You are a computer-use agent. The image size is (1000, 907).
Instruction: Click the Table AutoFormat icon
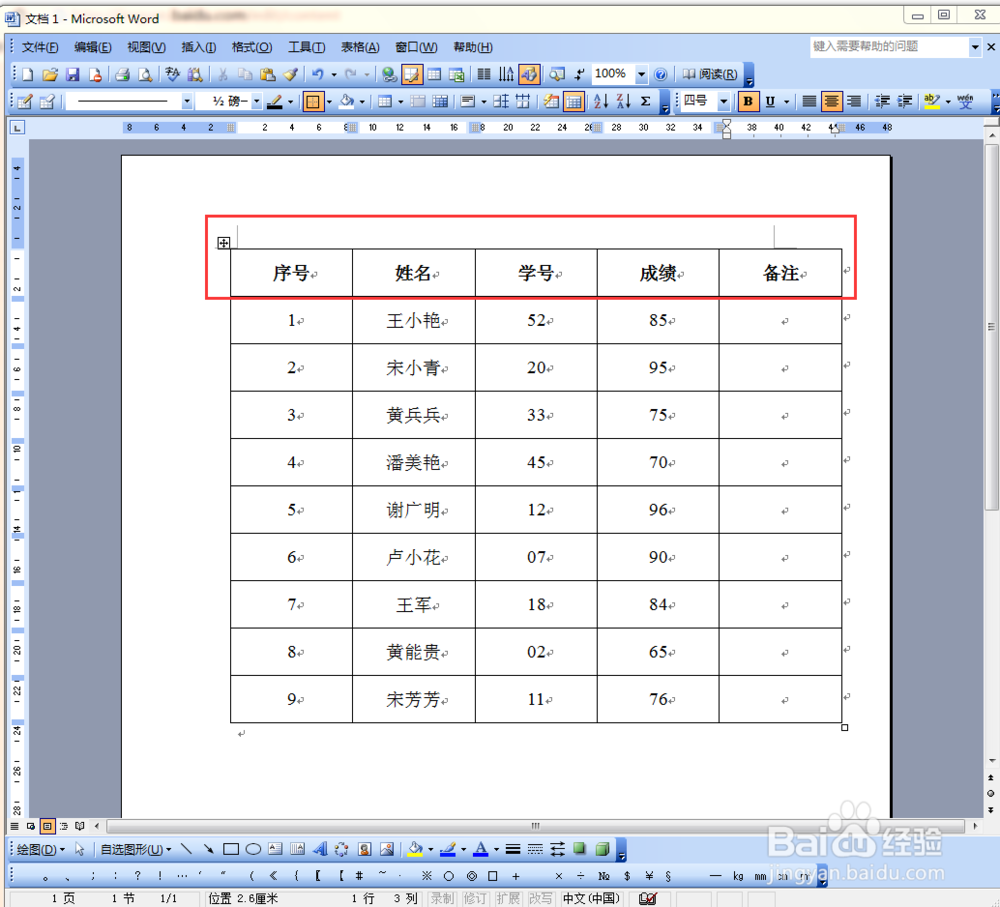(550, 100)
